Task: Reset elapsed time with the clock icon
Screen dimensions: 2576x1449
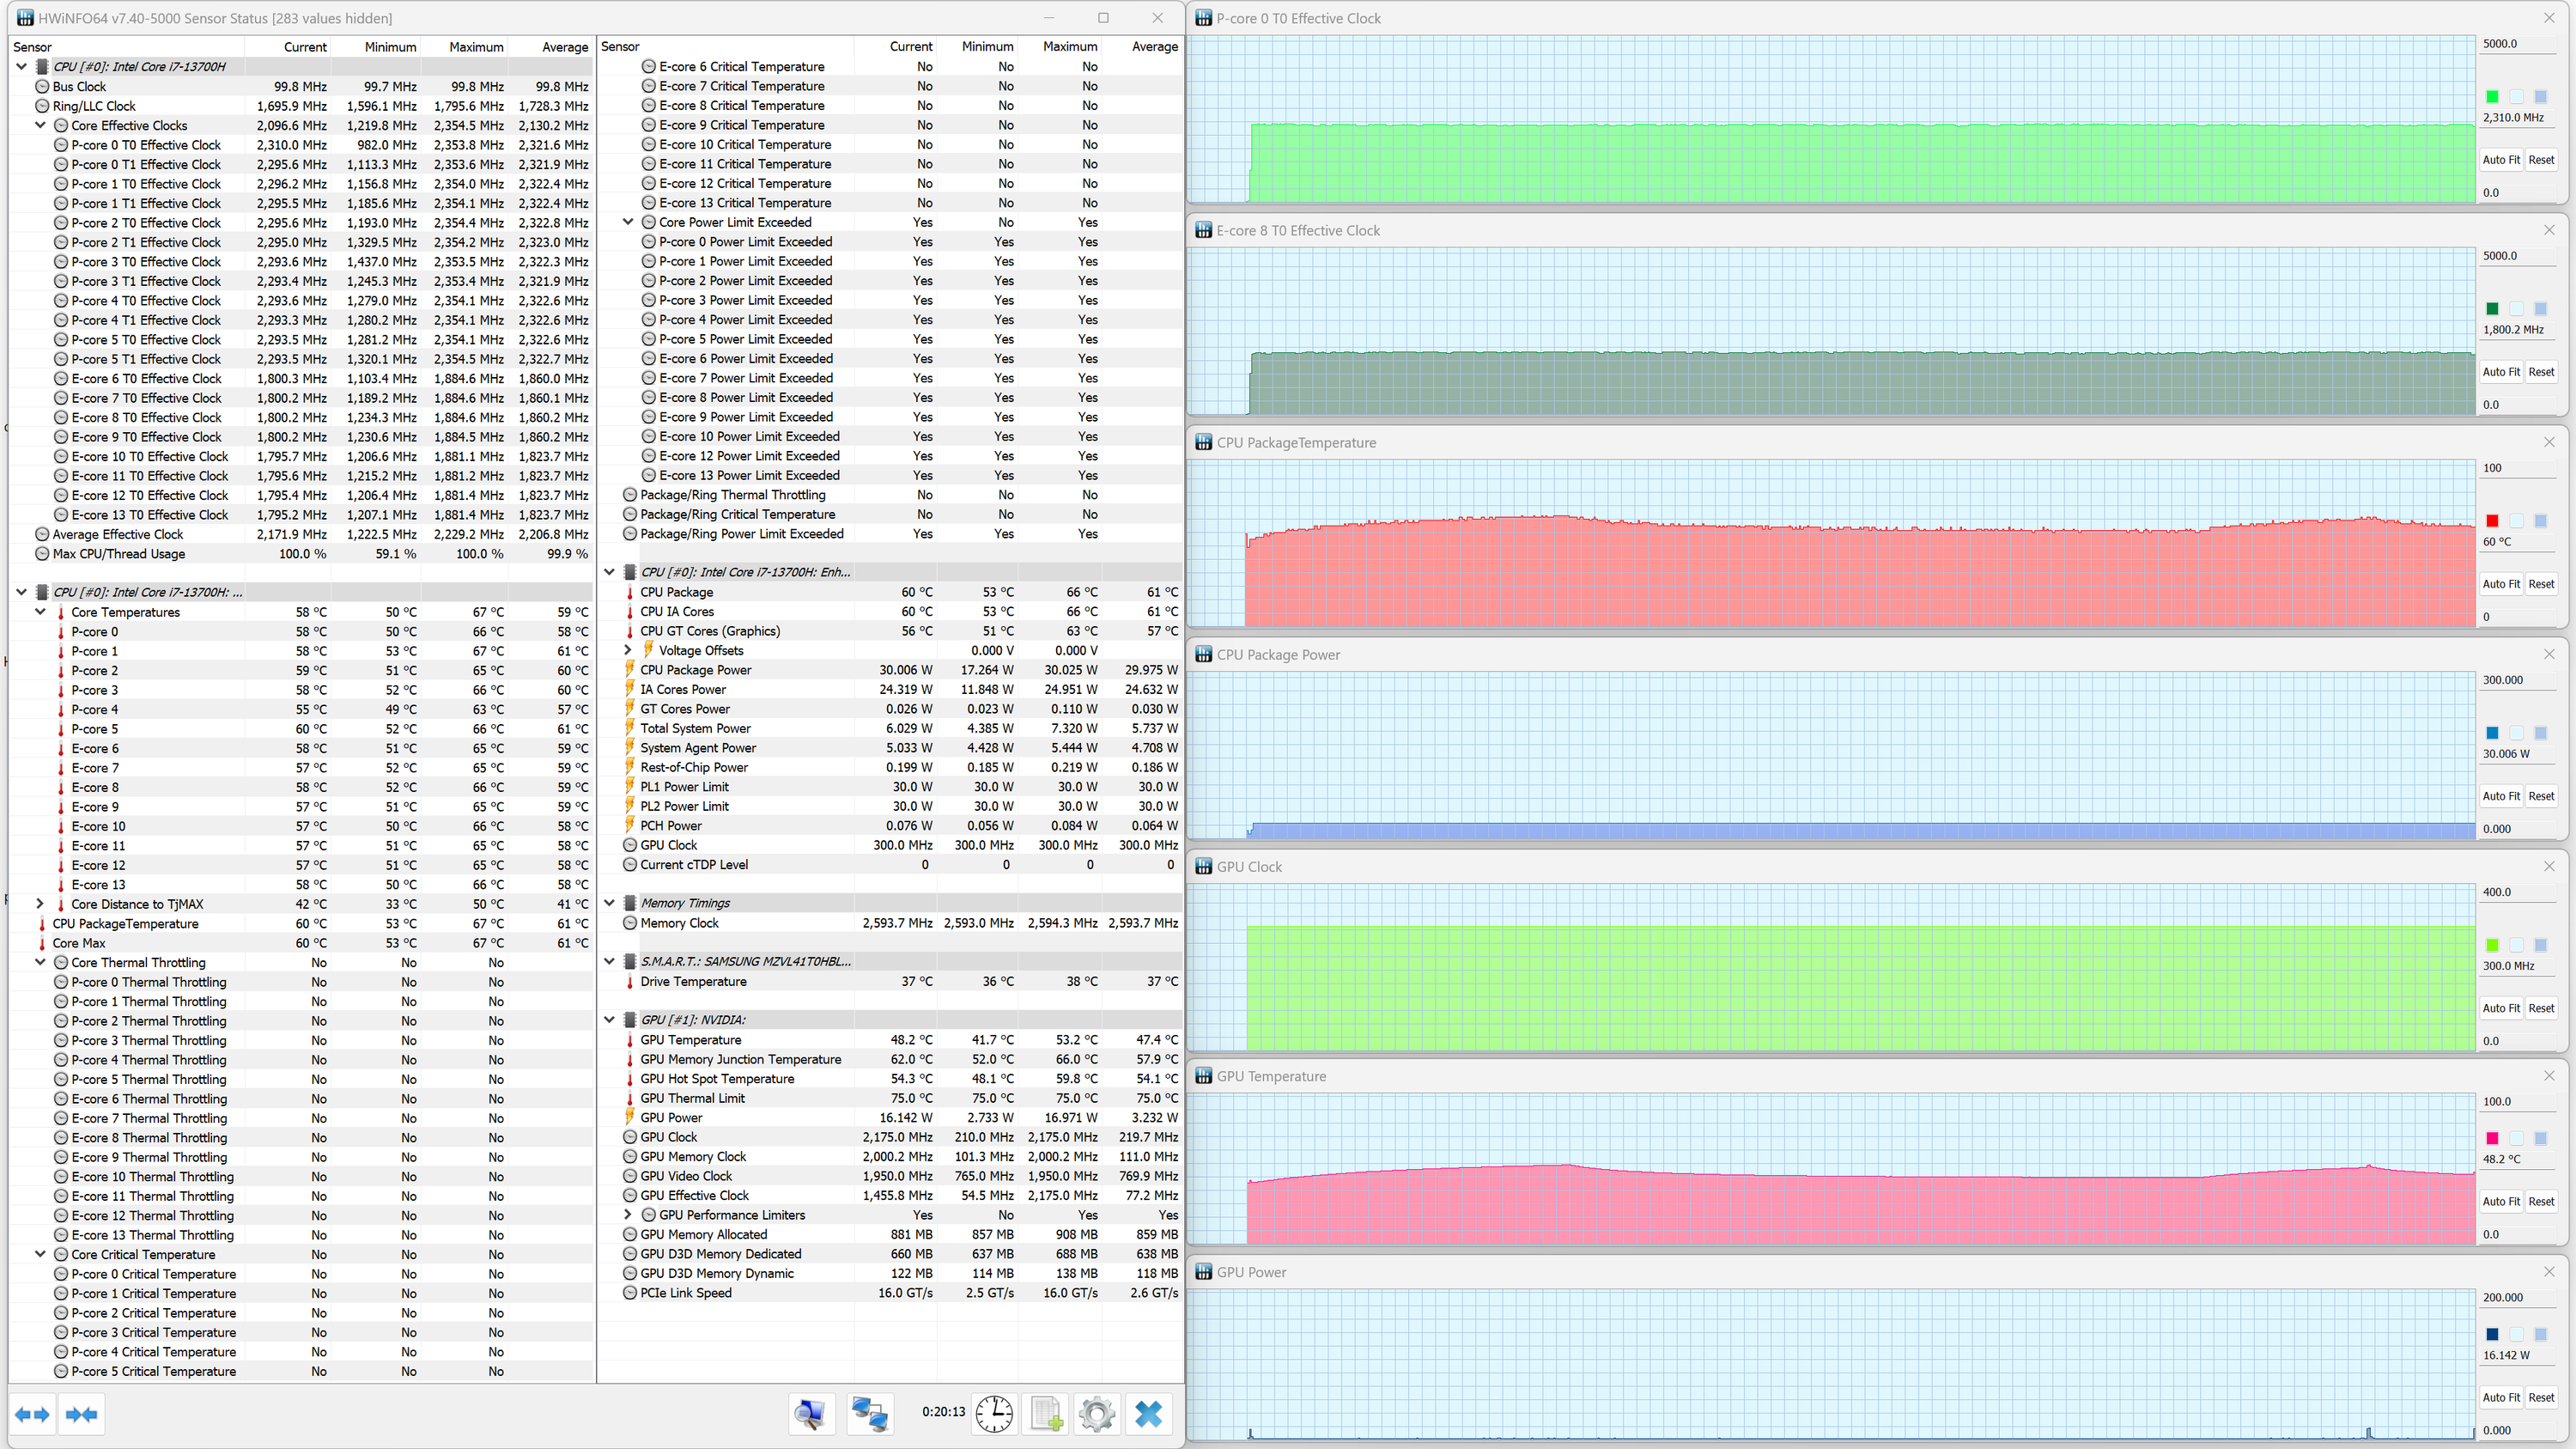Action: click(993, 1414)
